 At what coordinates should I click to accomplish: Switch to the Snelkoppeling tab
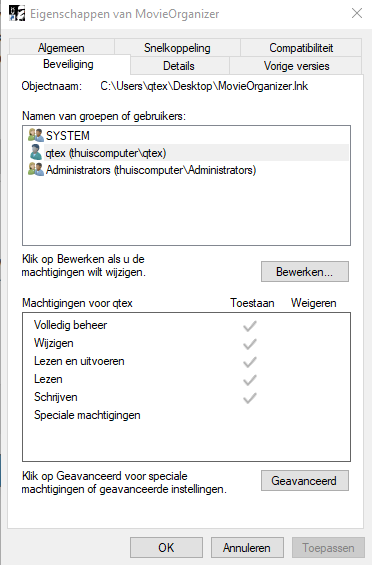tap(177, 48)
